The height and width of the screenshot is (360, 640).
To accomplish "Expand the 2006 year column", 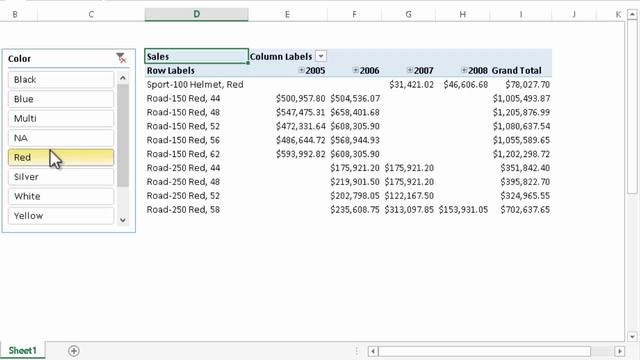I will [356, 70].
